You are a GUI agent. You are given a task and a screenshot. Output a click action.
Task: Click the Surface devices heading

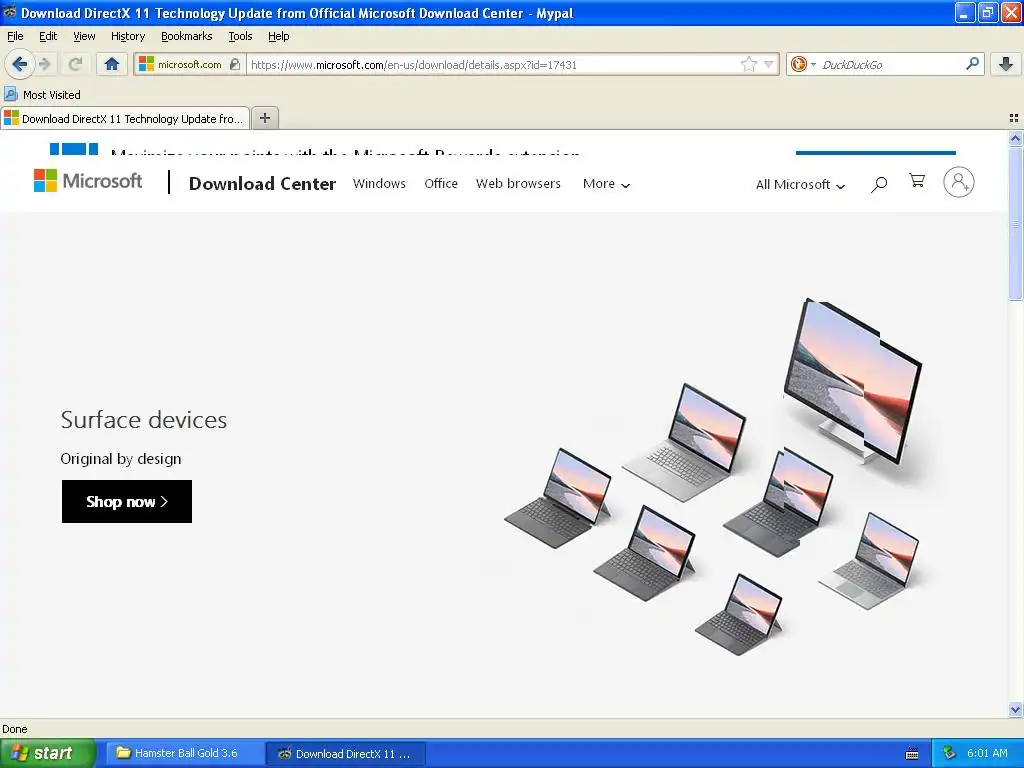144,420
